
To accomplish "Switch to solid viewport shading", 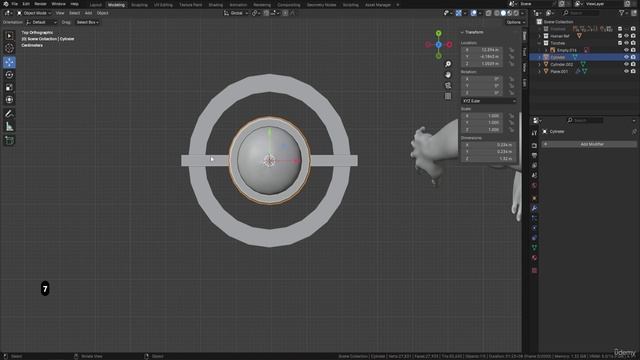I will click(x=503, y=13).
